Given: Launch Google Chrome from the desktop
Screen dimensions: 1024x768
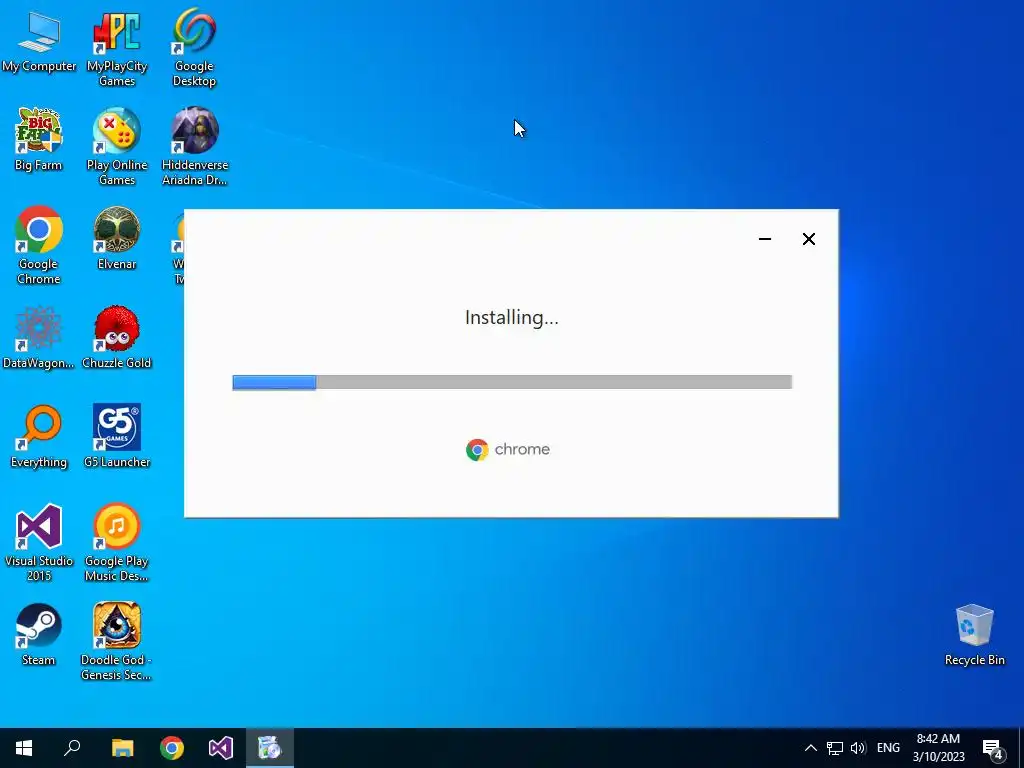Looking at the screenshot, I should pos(39,246).
